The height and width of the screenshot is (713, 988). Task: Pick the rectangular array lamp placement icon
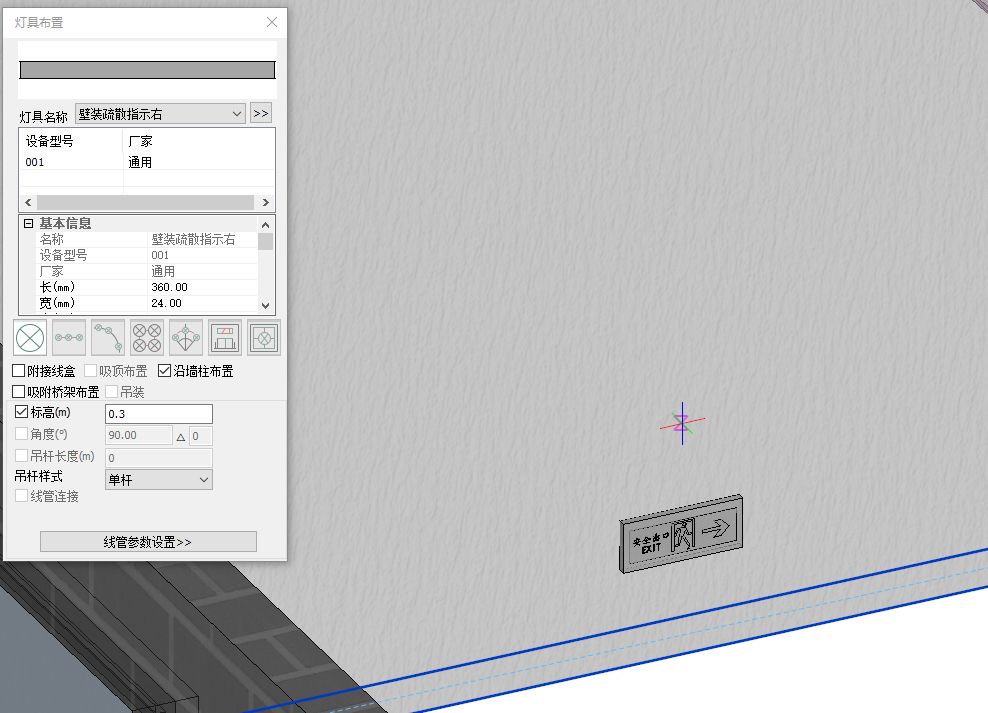point(147,338)
